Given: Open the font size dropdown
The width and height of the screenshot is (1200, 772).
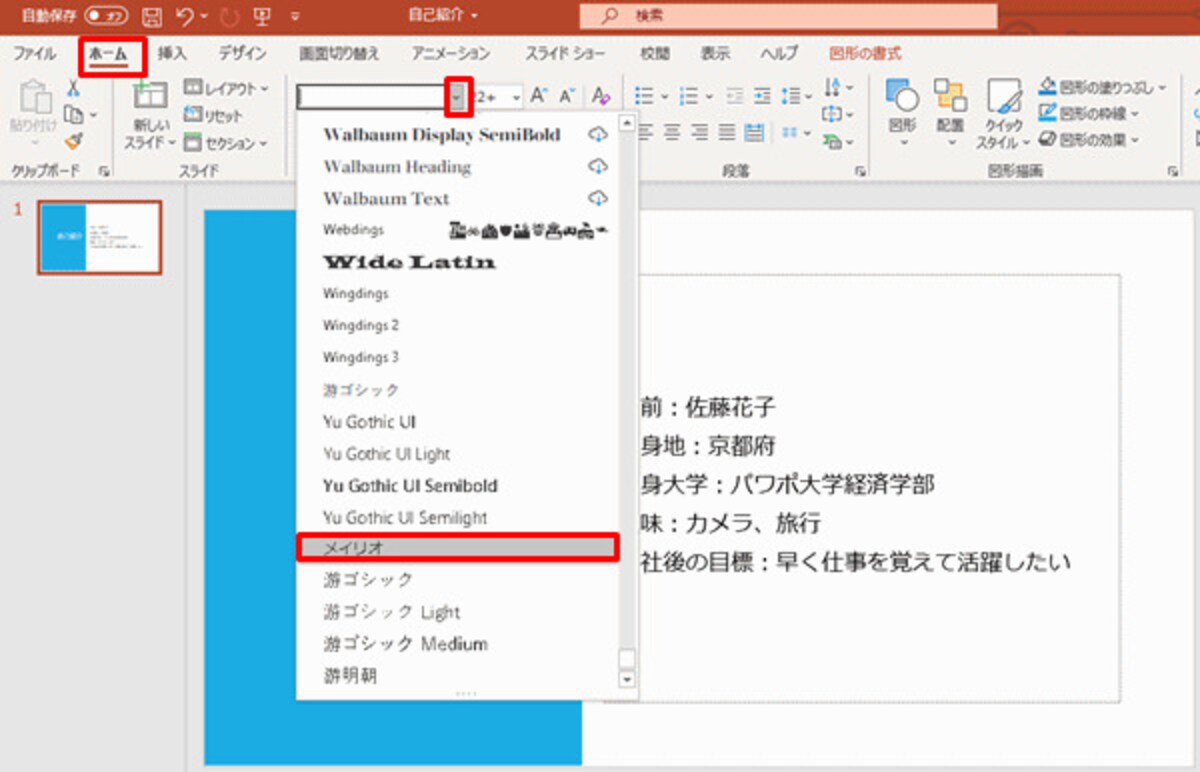Looking at the screenshot, I should click(516, 97).
